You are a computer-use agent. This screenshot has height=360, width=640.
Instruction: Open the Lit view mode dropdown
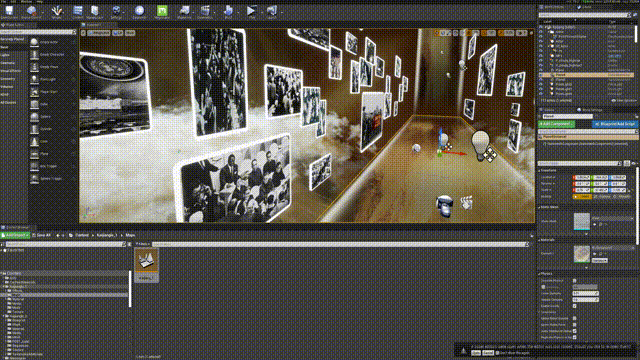coord(118,33)
